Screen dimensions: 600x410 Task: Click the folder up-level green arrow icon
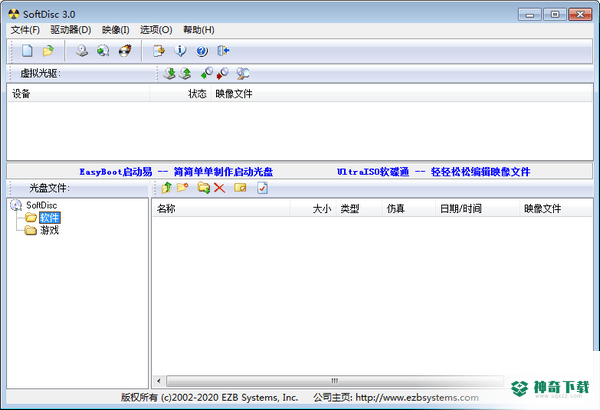[x=166, y=188]
